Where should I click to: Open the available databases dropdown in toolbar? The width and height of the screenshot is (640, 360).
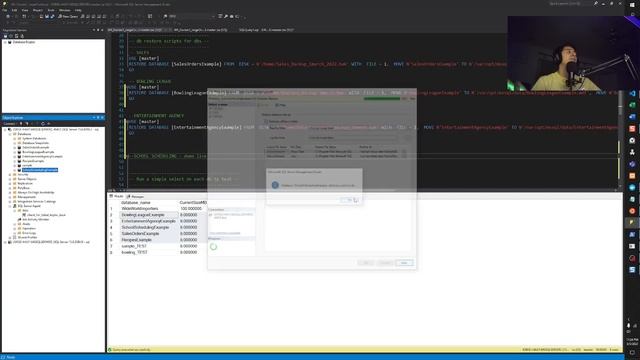pyautogui.click(x=191, y=16)
